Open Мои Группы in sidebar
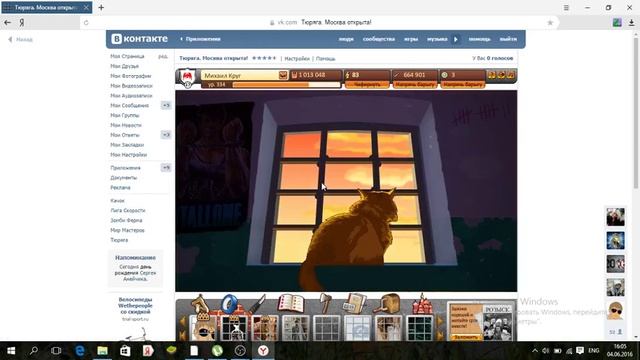Image resolution: width=640 pixels, height=360 pixels. tap(124, 115)
